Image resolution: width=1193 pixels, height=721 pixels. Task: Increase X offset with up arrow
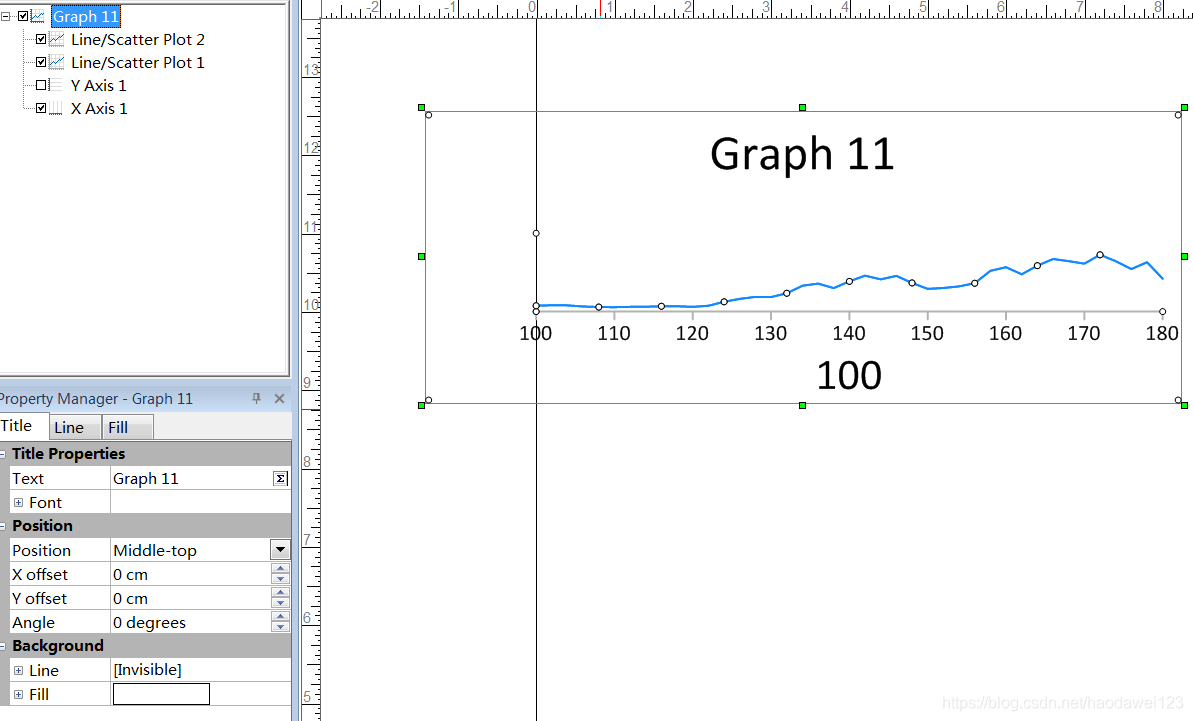tap(281, 569)
